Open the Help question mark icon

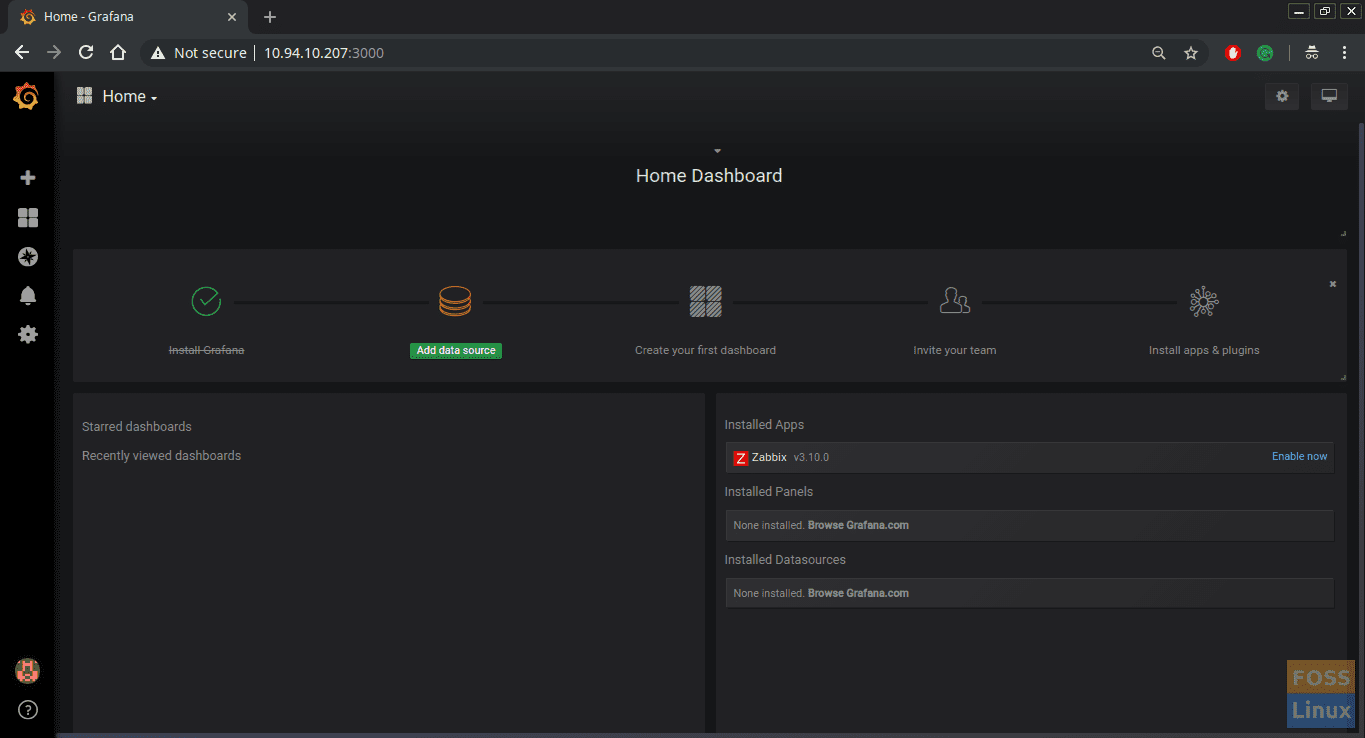coord(28,710)
